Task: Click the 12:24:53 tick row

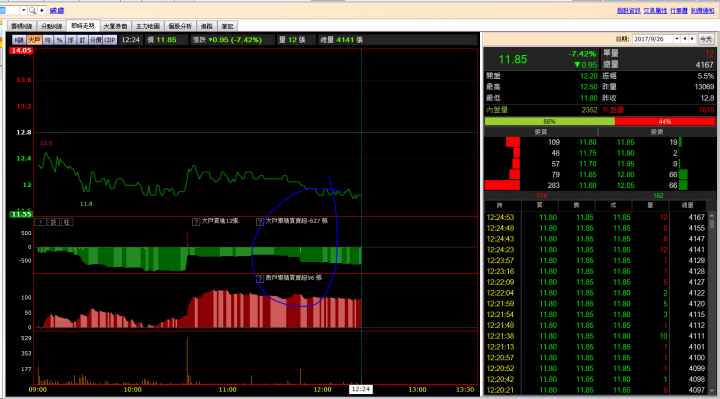Action: click(x=596, y=217)
